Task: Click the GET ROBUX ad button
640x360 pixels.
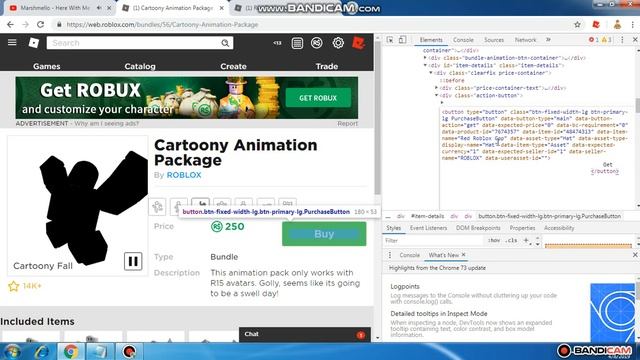Action: pyautogui.click(x=318, y=98)
